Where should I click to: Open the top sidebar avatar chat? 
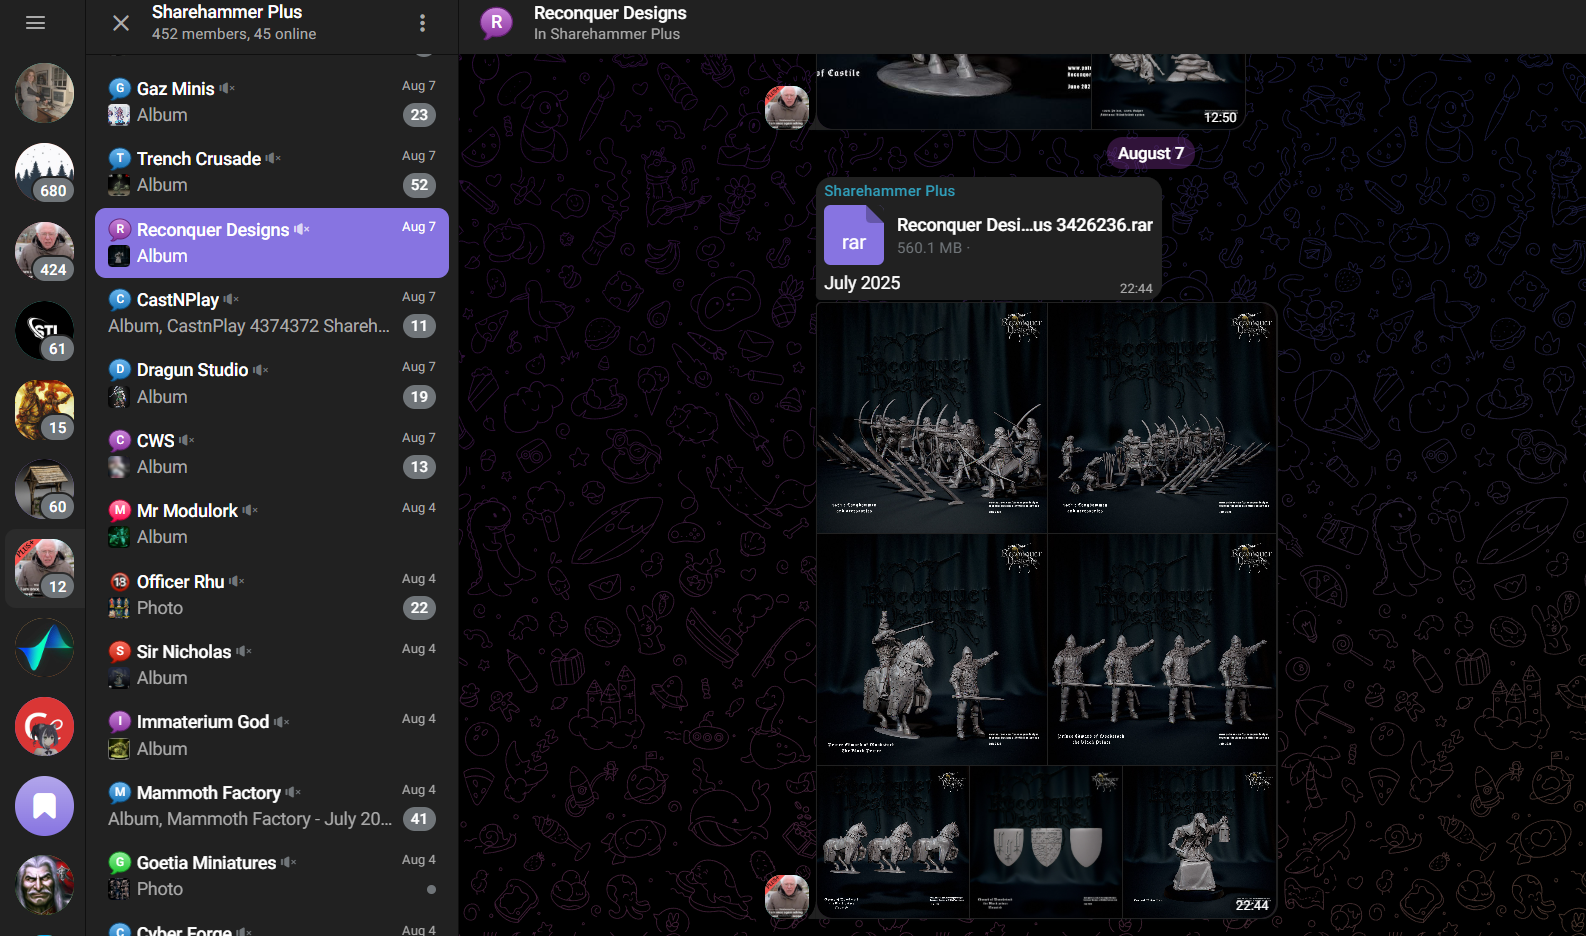(44, 93)
